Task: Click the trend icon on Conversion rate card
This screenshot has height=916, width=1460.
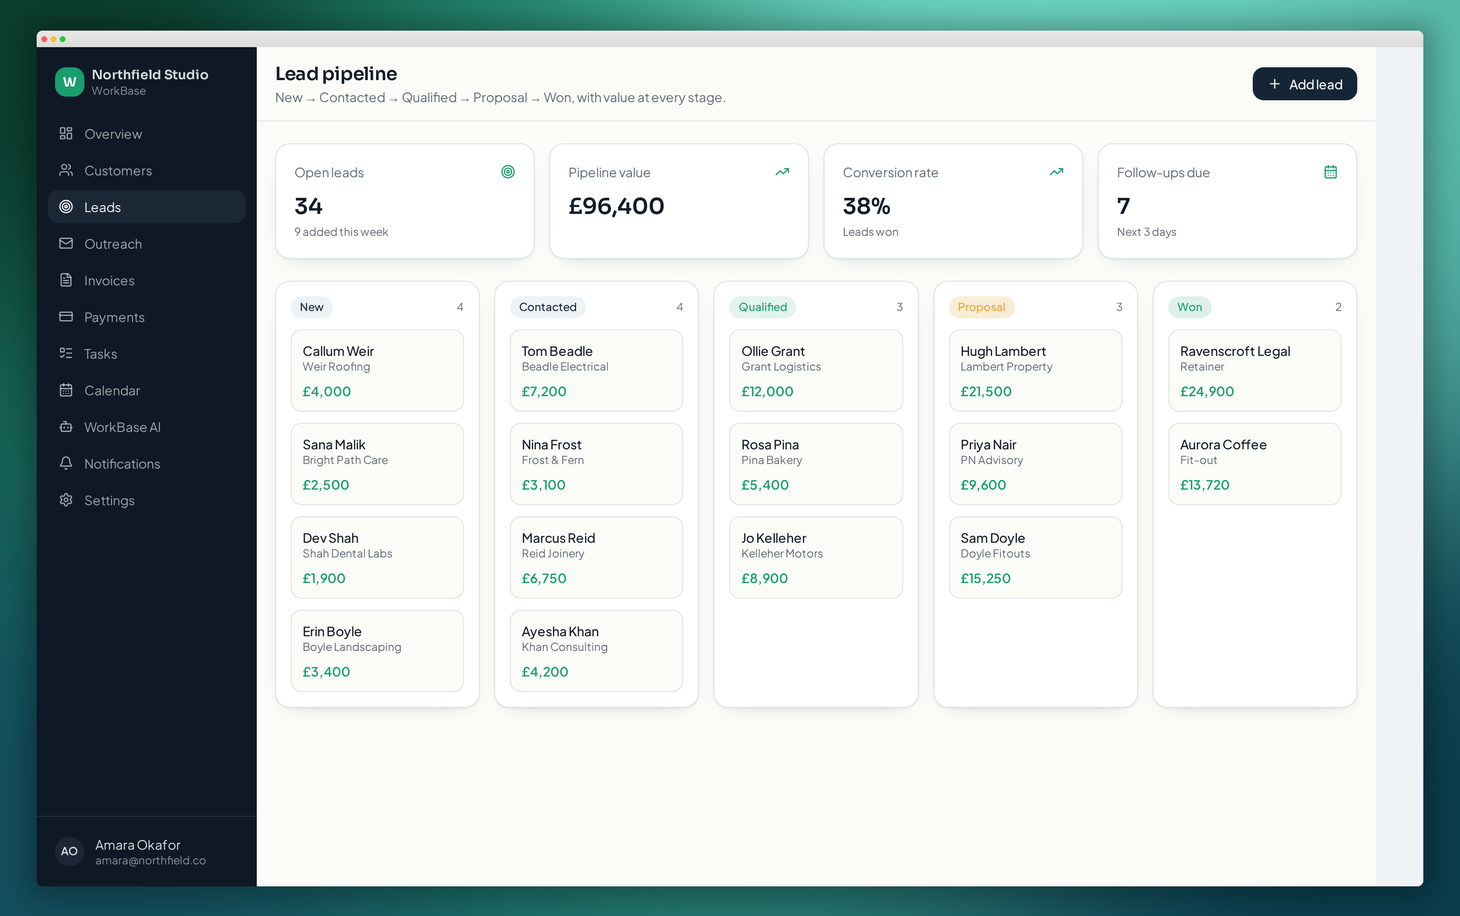Action: [1056, 172]
